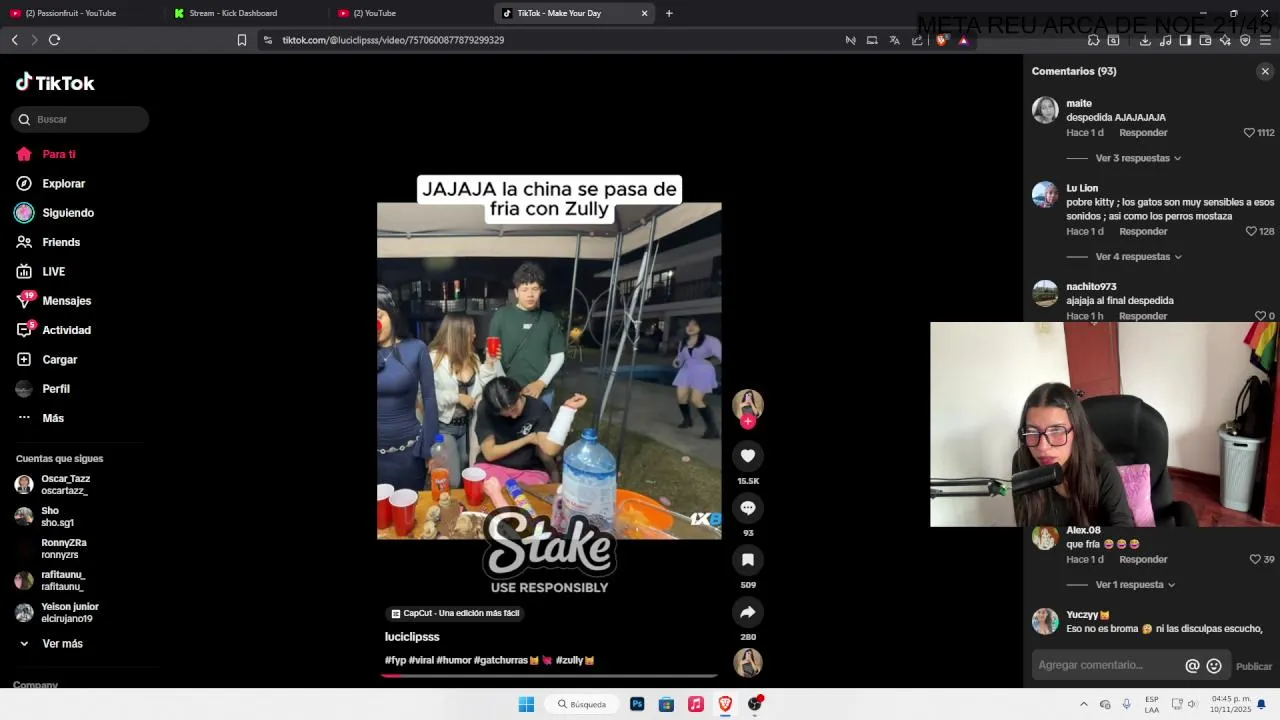Reply to maite's comment
The image size is (1280, 720).
[1143, 132]
